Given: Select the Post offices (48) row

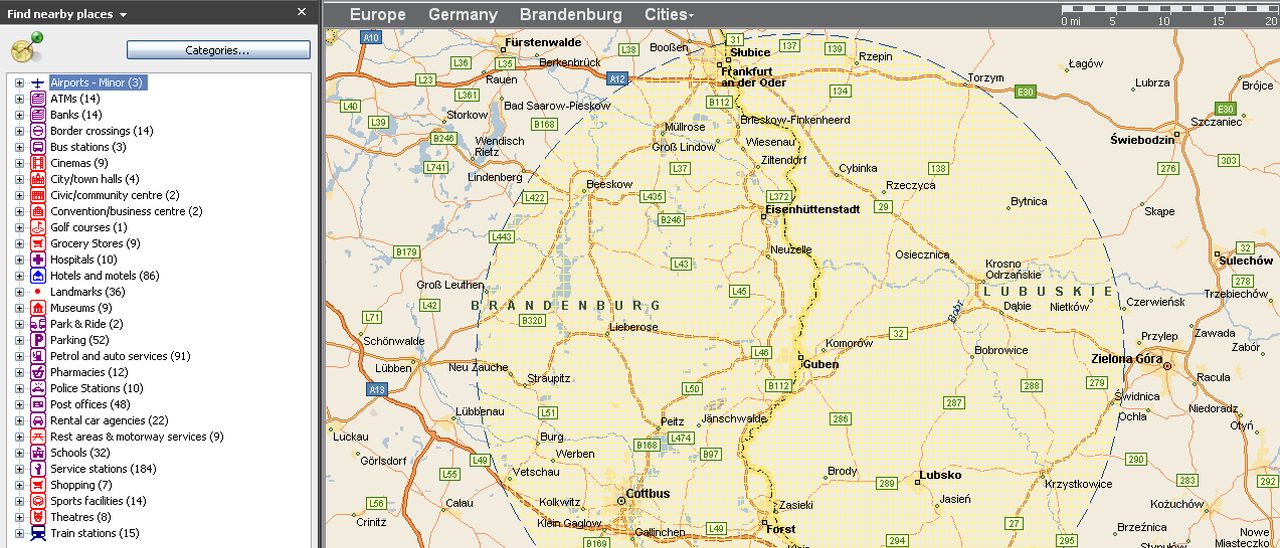Looking at the screenshot, I should (x=90, y=404).
